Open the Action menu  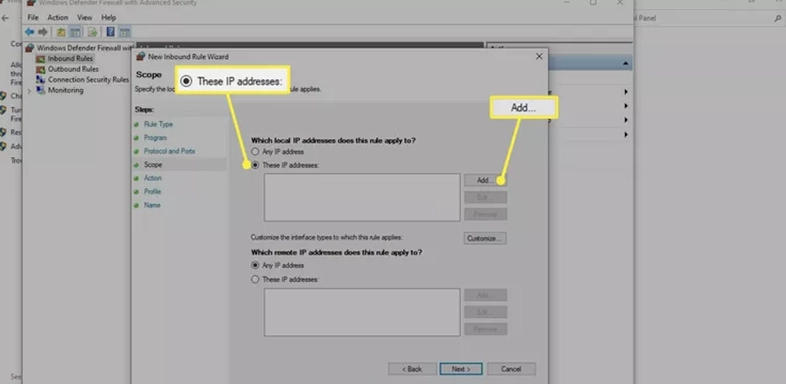tap(58, 18)
